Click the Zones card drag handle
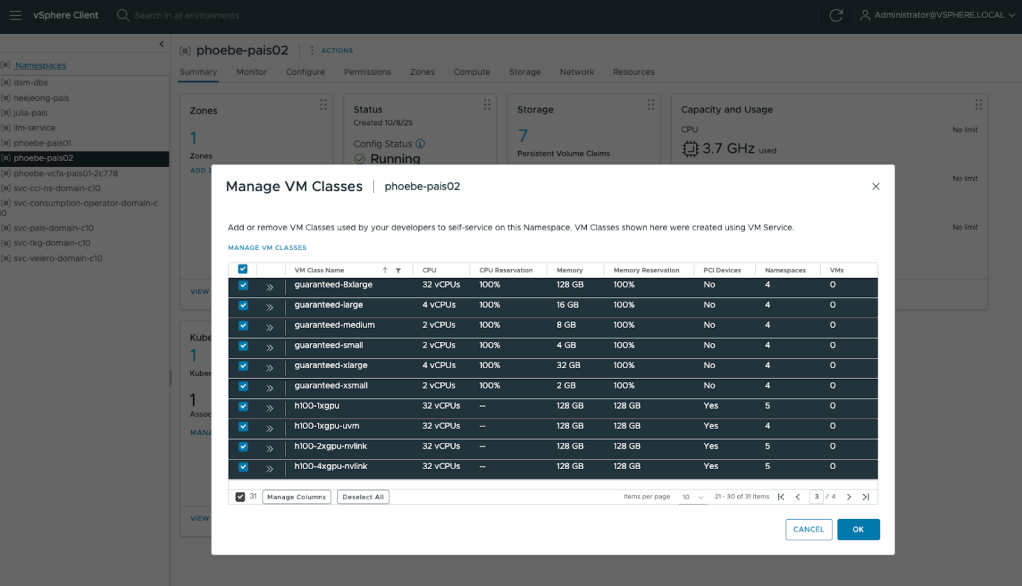The image size is (1022, 586). click(x=323, y=104)
